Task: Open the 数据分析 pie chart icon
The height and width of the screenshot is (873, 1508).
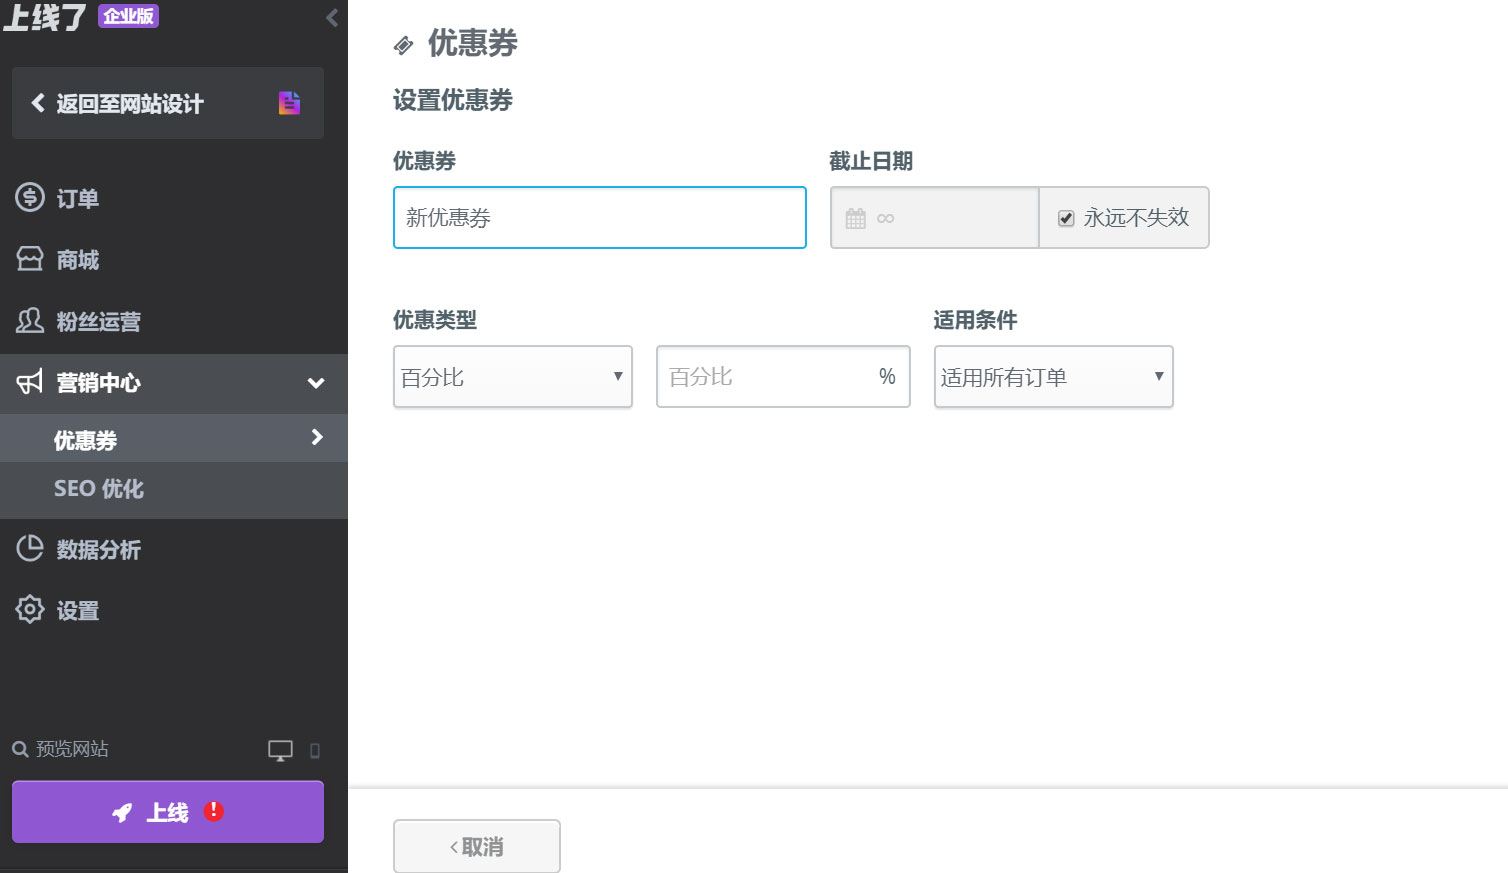Action: pos(30,548)
